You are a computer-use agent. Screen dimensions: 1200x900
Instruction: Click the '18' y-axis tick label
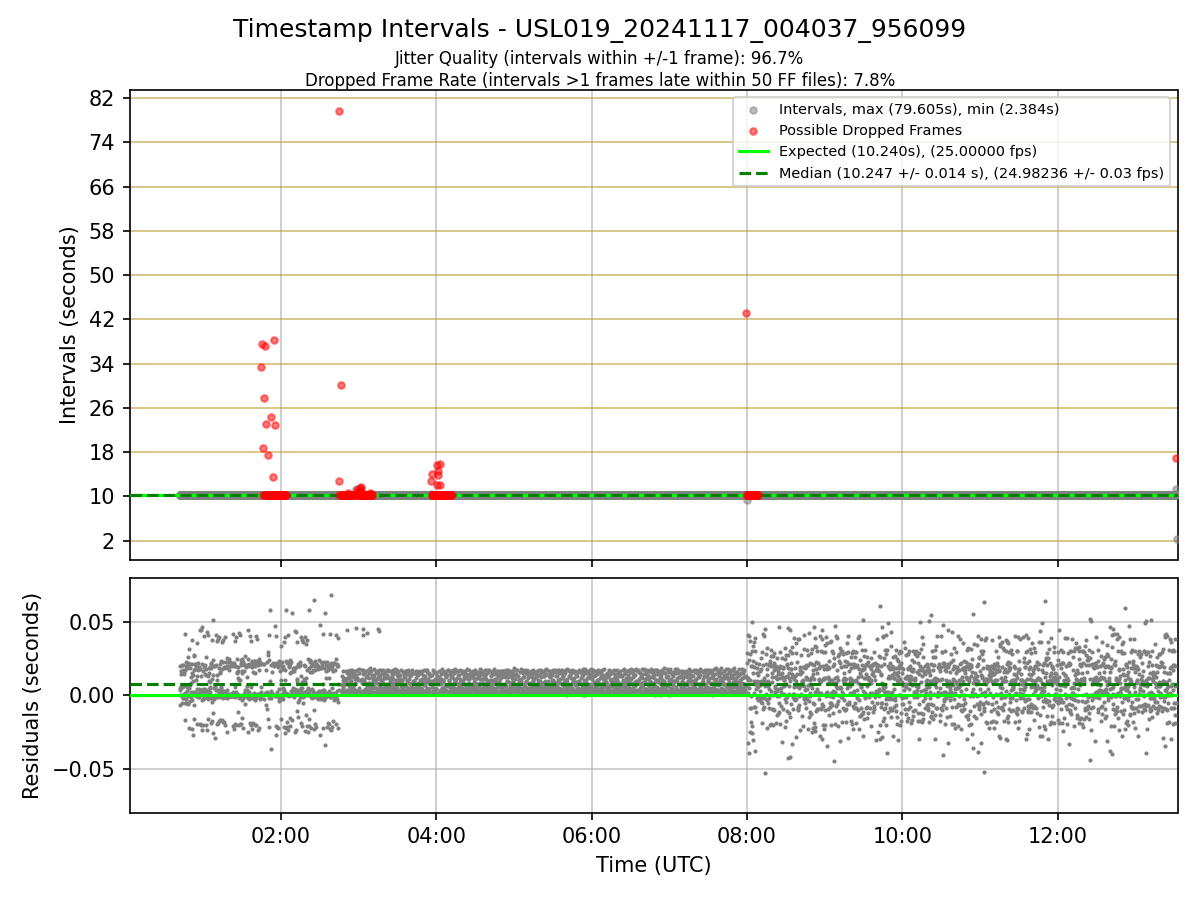103,452
